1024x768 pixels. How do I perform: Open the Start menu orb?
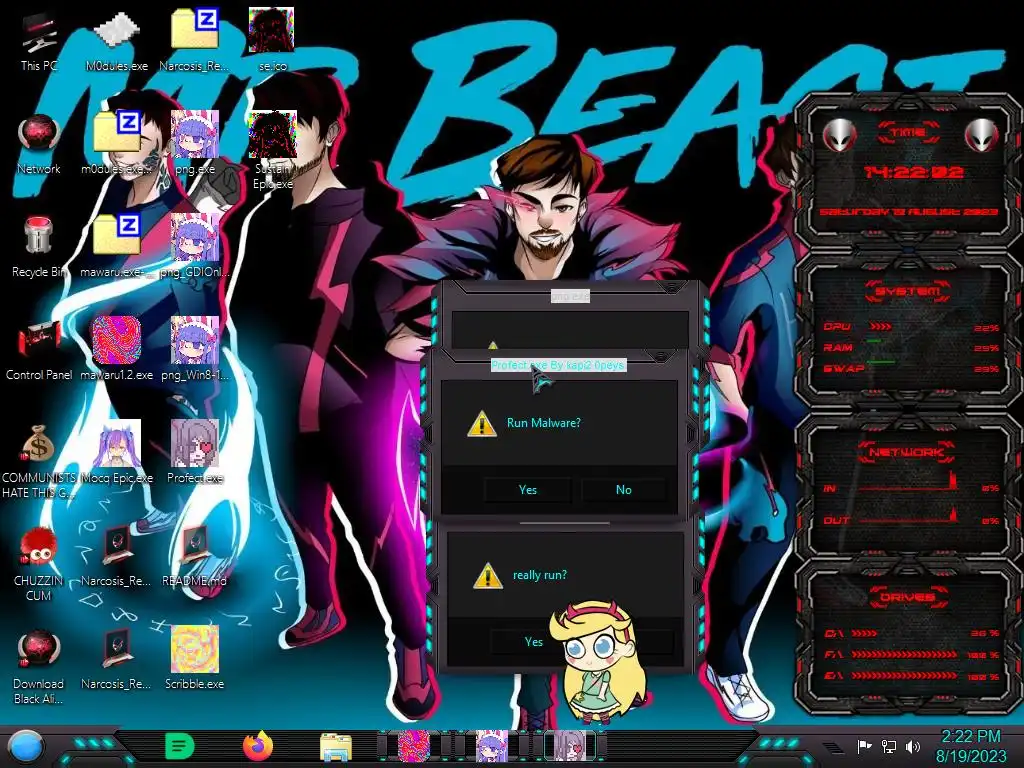[26, 746]
